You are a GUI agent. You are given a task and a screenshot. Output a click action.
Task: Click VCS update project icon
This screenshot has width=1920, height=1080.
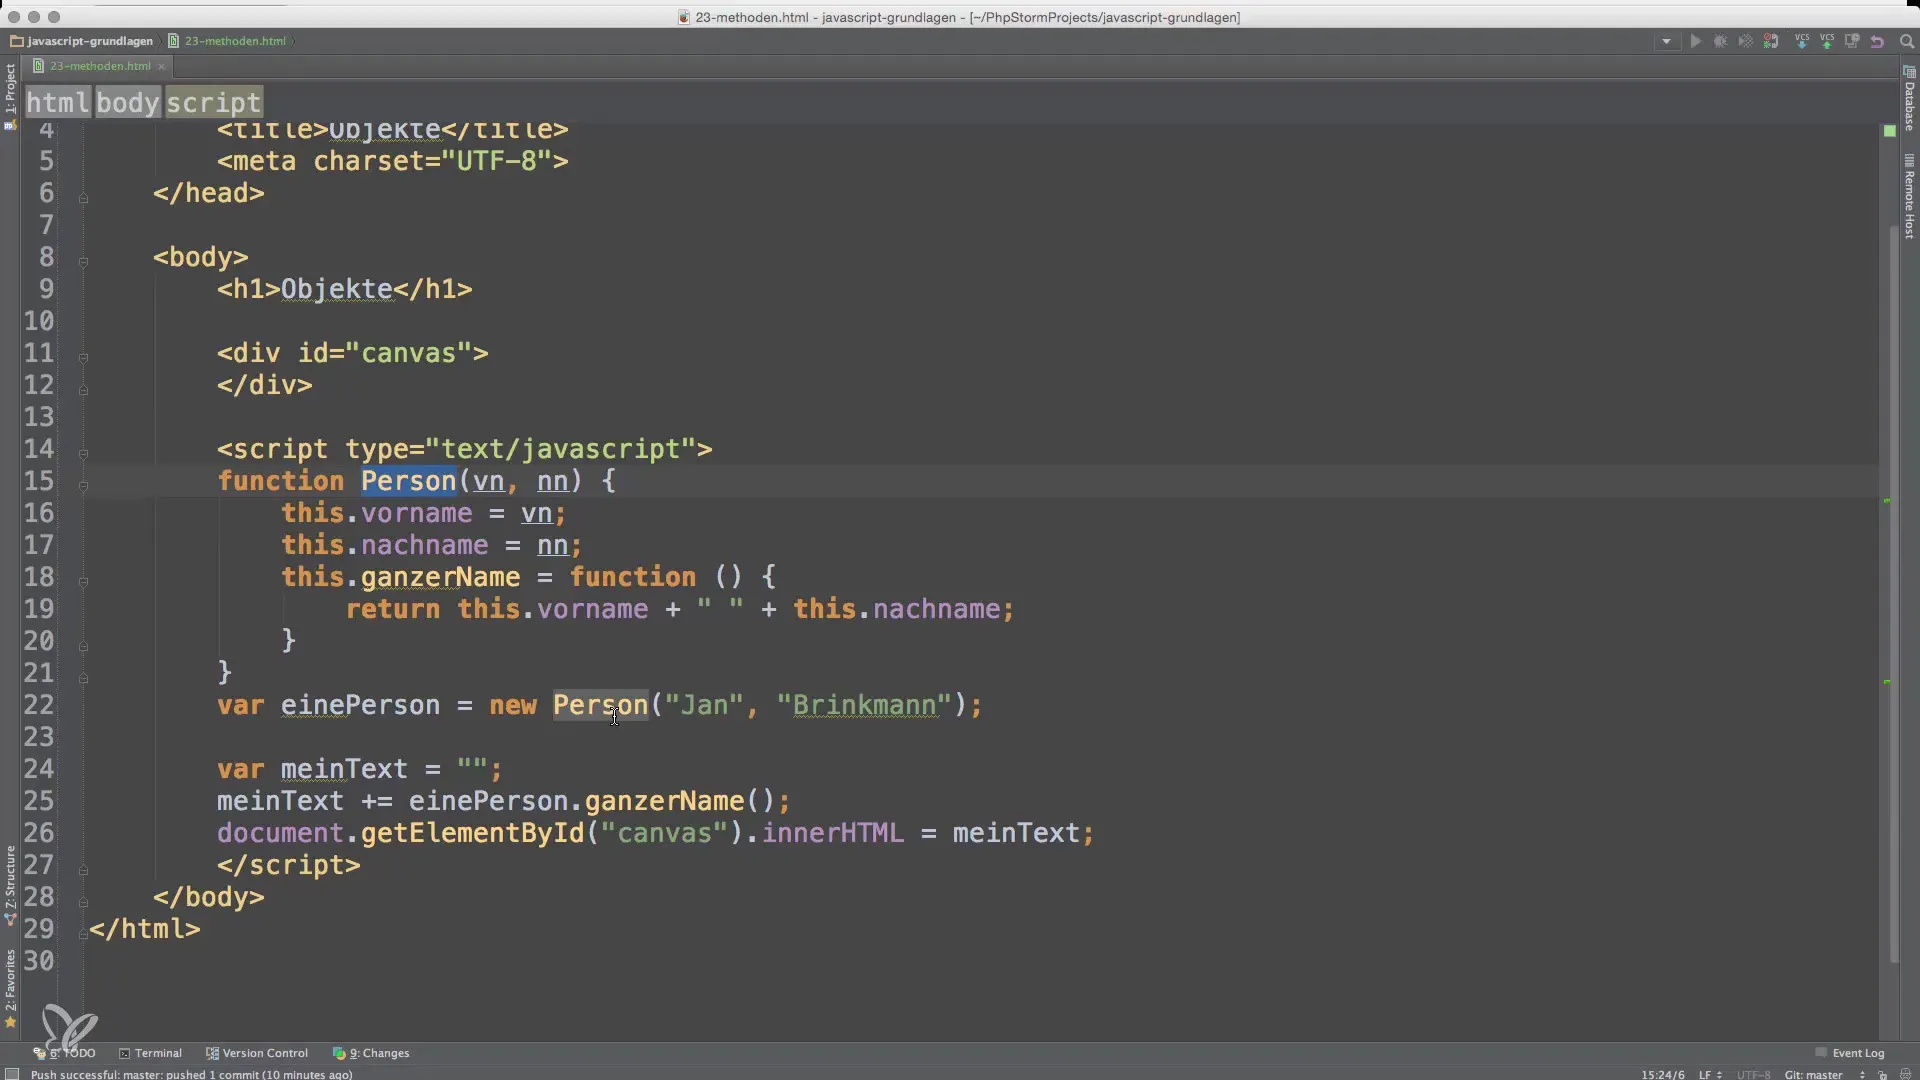pyautogui.click(x=1802, y=41)
